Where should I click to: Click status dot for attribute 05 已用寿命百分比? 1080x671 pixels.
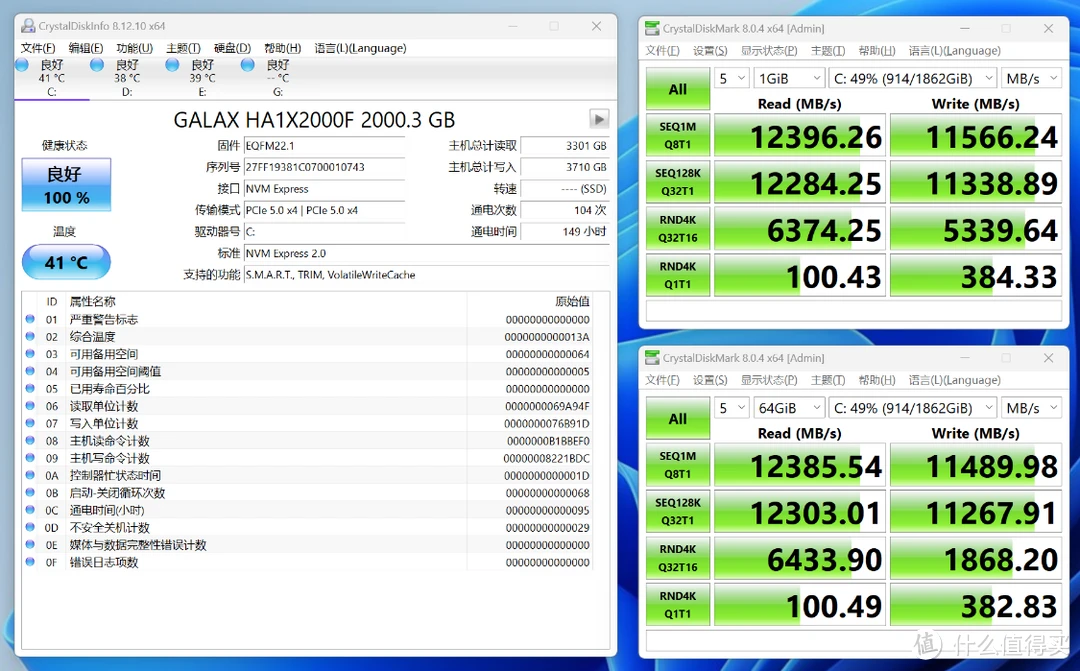click(x=30, y=389)
